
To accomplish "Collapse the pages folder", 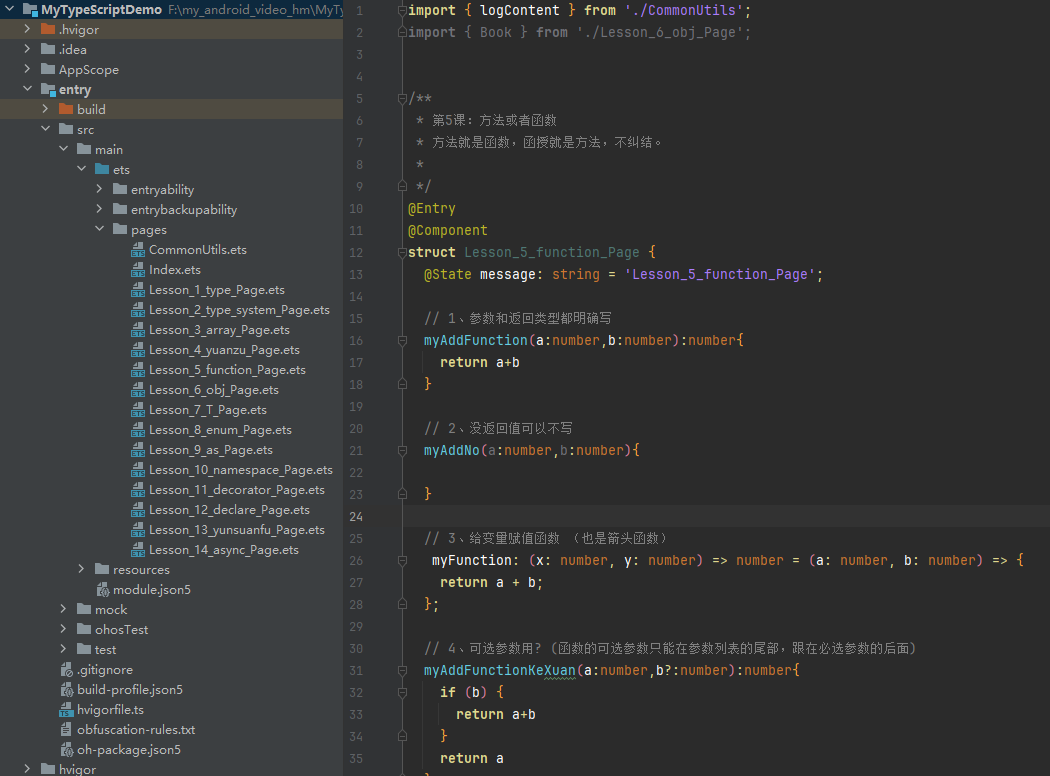I will (99, 229).
